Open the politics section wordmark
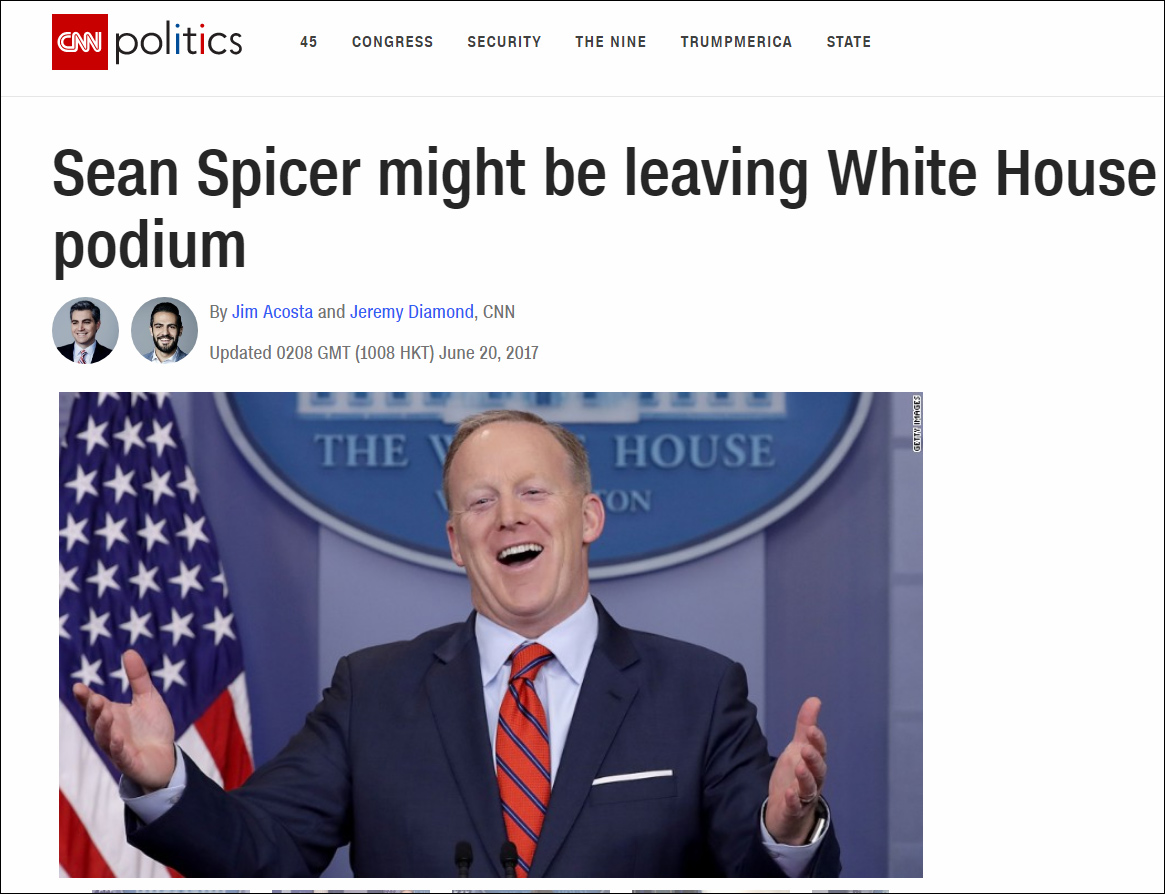Screen dimensions: 1165x894 (x=178, y=42)
